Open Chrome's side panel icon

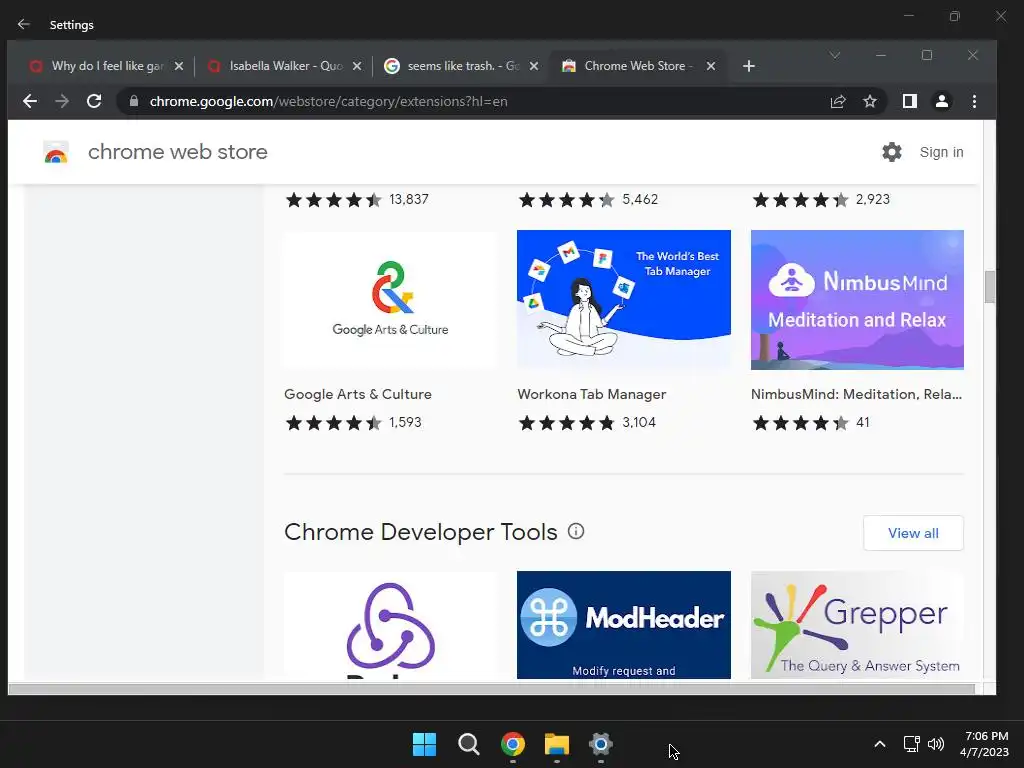[x=910, y=101]
